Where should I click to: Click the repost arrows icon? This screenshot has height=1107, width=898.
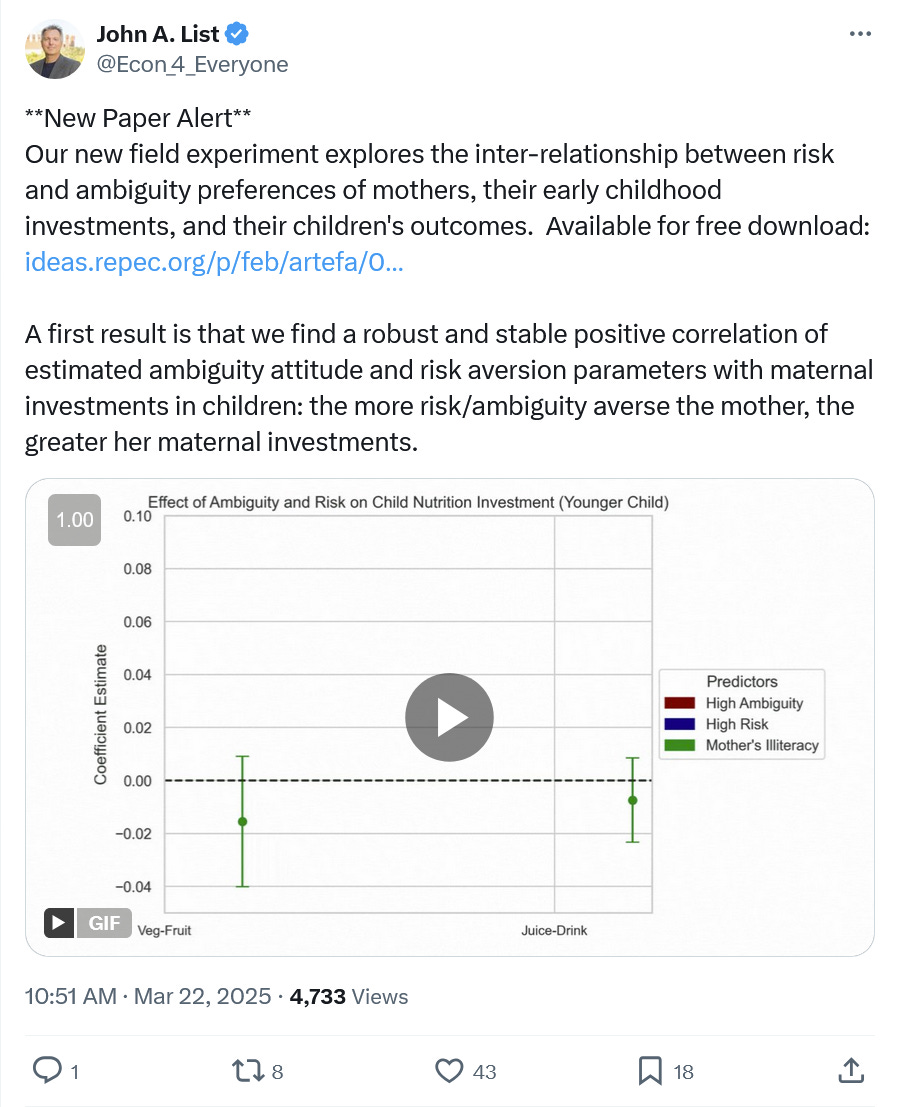(x=248, y=1070)
